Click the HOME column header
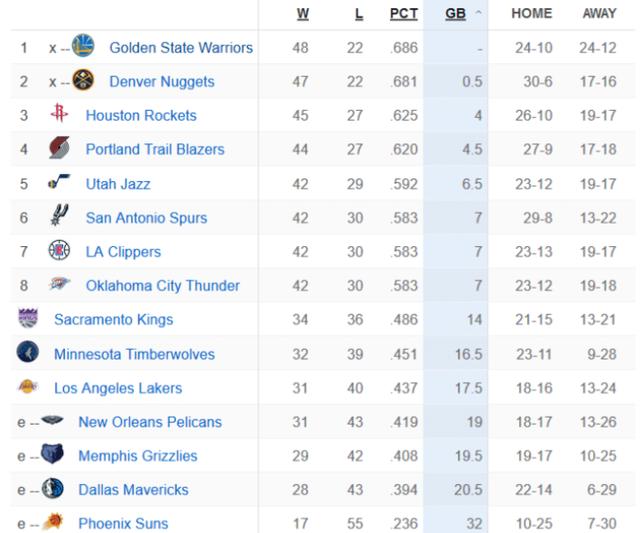The width and height of the screenshot is (640, 533). click(x=532, y=13)
